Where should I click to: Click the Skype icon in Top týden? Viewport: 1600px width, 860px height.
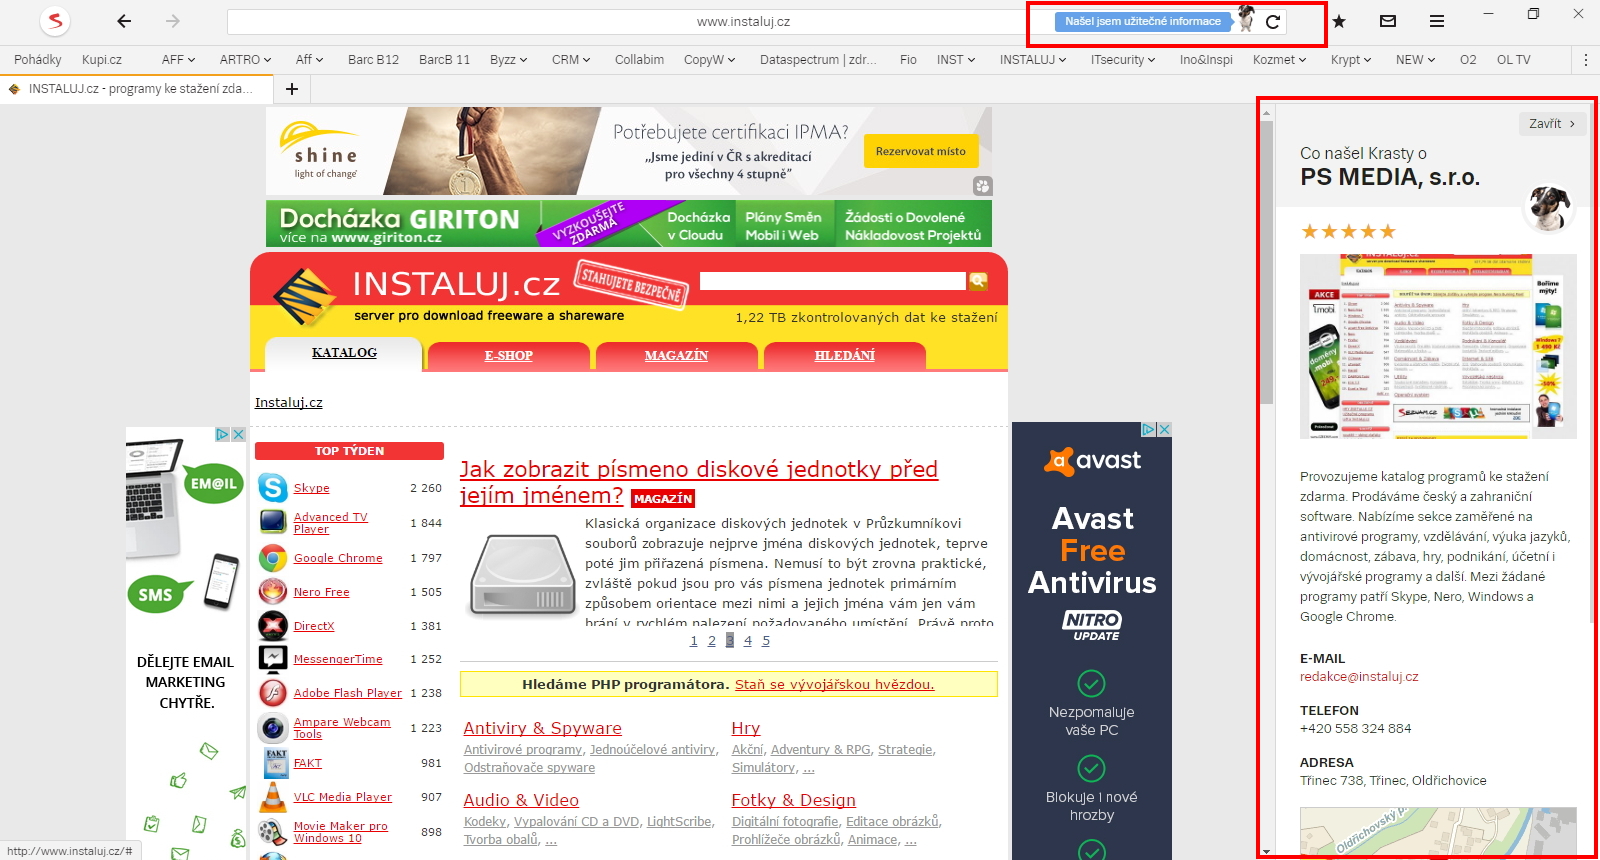pyautogui.click(x=273, y=487)
